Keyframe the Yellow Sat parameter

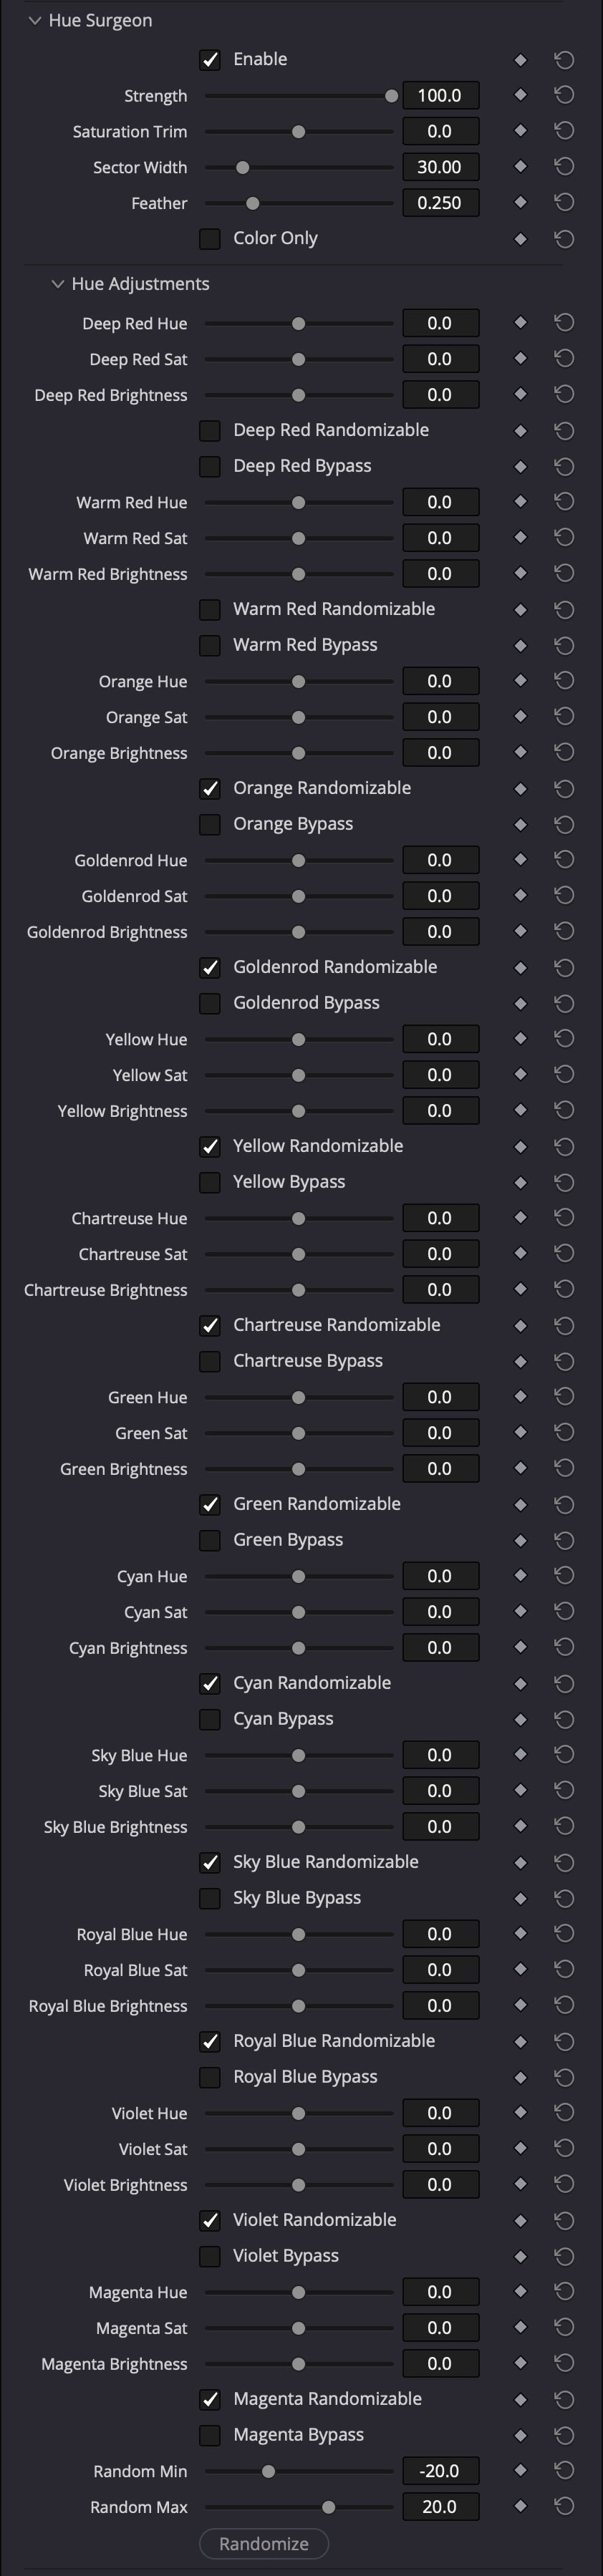tap(521, 1074)
